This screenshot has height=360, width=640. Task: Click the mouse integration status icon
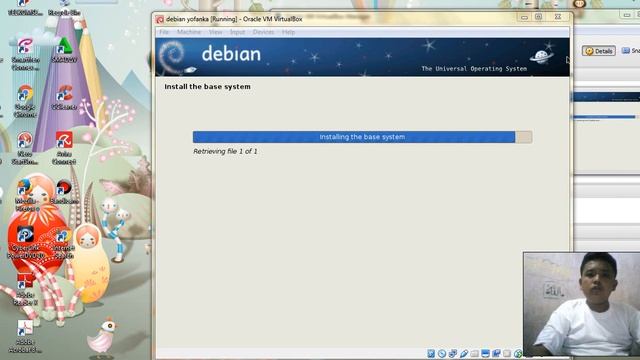tap(518, 353)
